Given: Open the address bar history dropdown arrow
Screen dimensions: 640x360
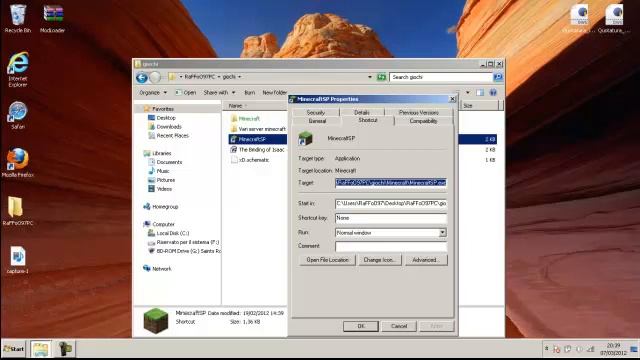Looking at the screenshot, I should click(x=370, y=77).
